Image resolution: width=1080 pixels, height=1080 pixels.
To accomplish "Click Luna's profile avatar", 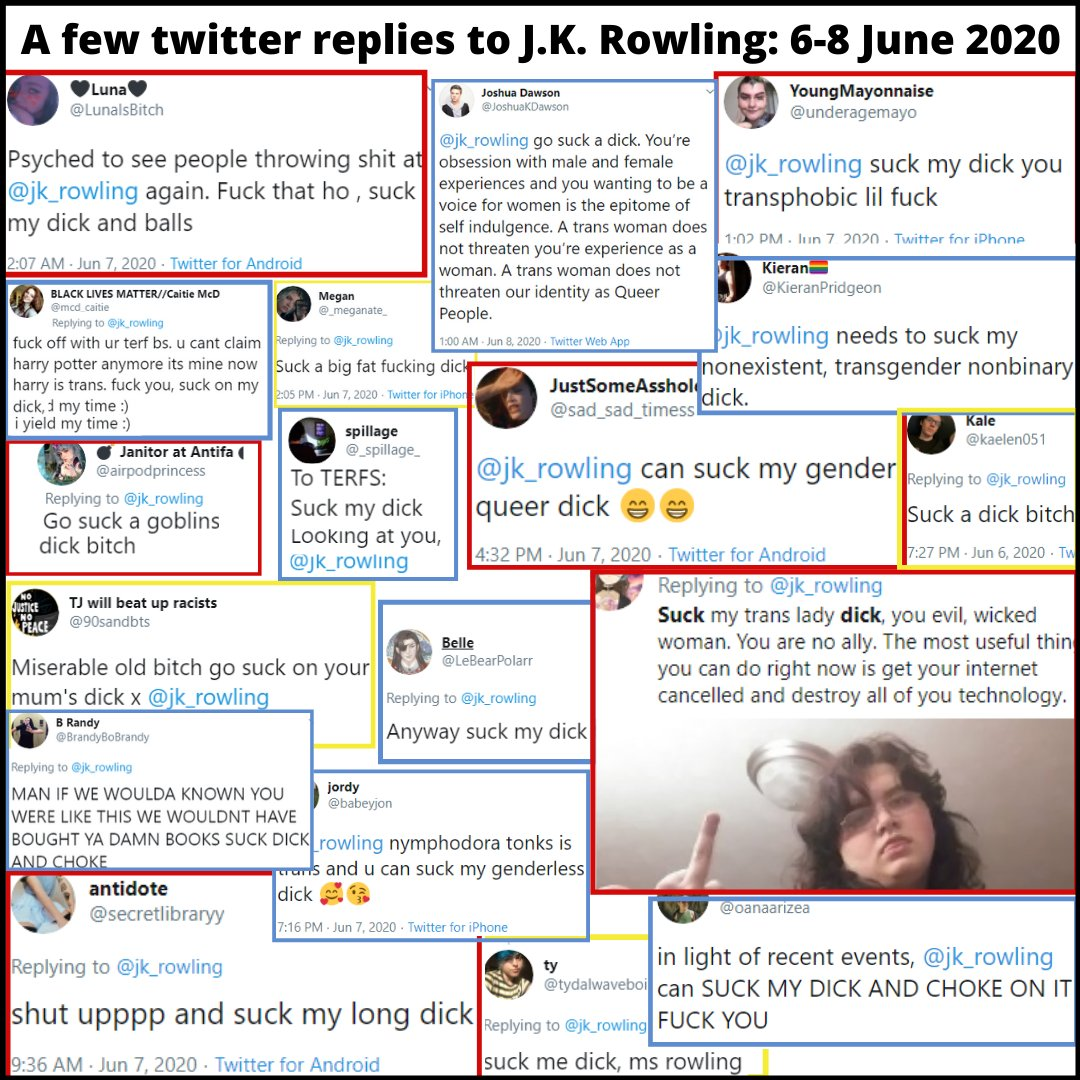I will [32, 100].
